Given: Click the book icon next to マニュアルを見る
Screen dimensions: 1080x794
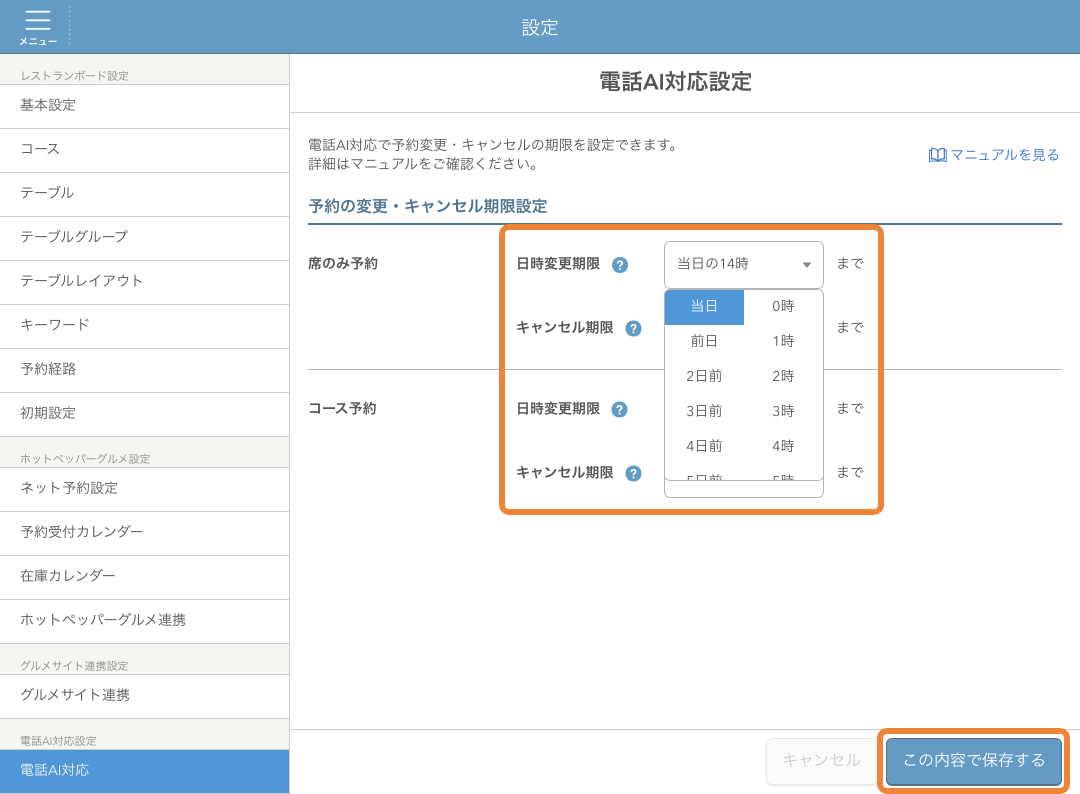Looking at the screenshot, I should click(x=937, y=155).
